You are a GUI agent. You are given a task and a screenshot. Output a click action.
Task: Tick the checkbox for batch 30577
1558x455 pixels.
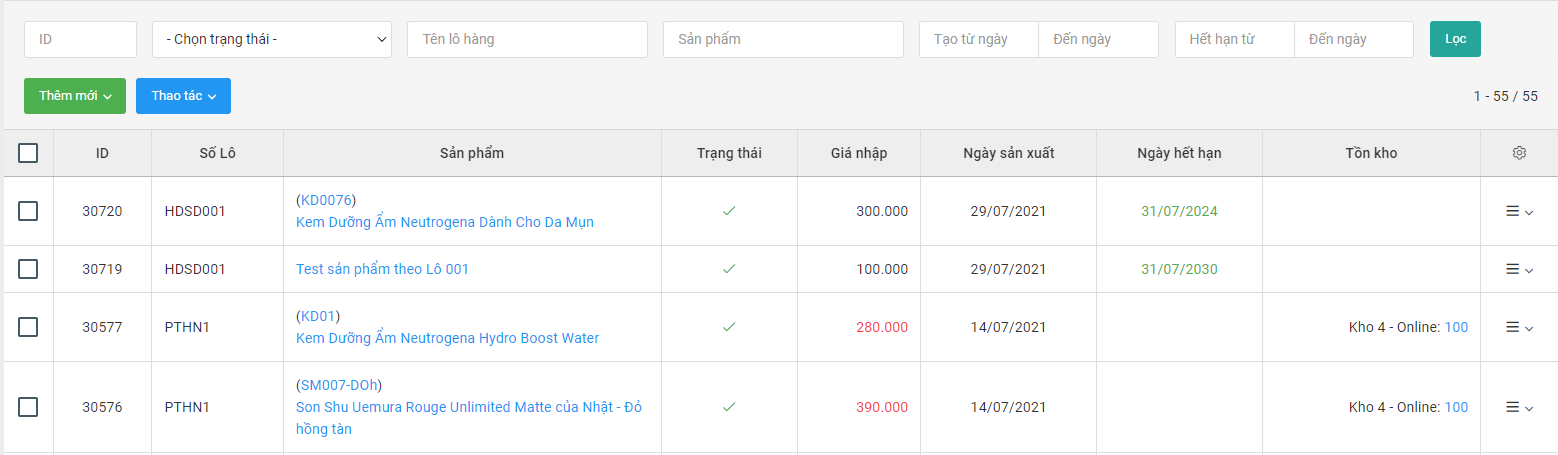coord(28,327)
